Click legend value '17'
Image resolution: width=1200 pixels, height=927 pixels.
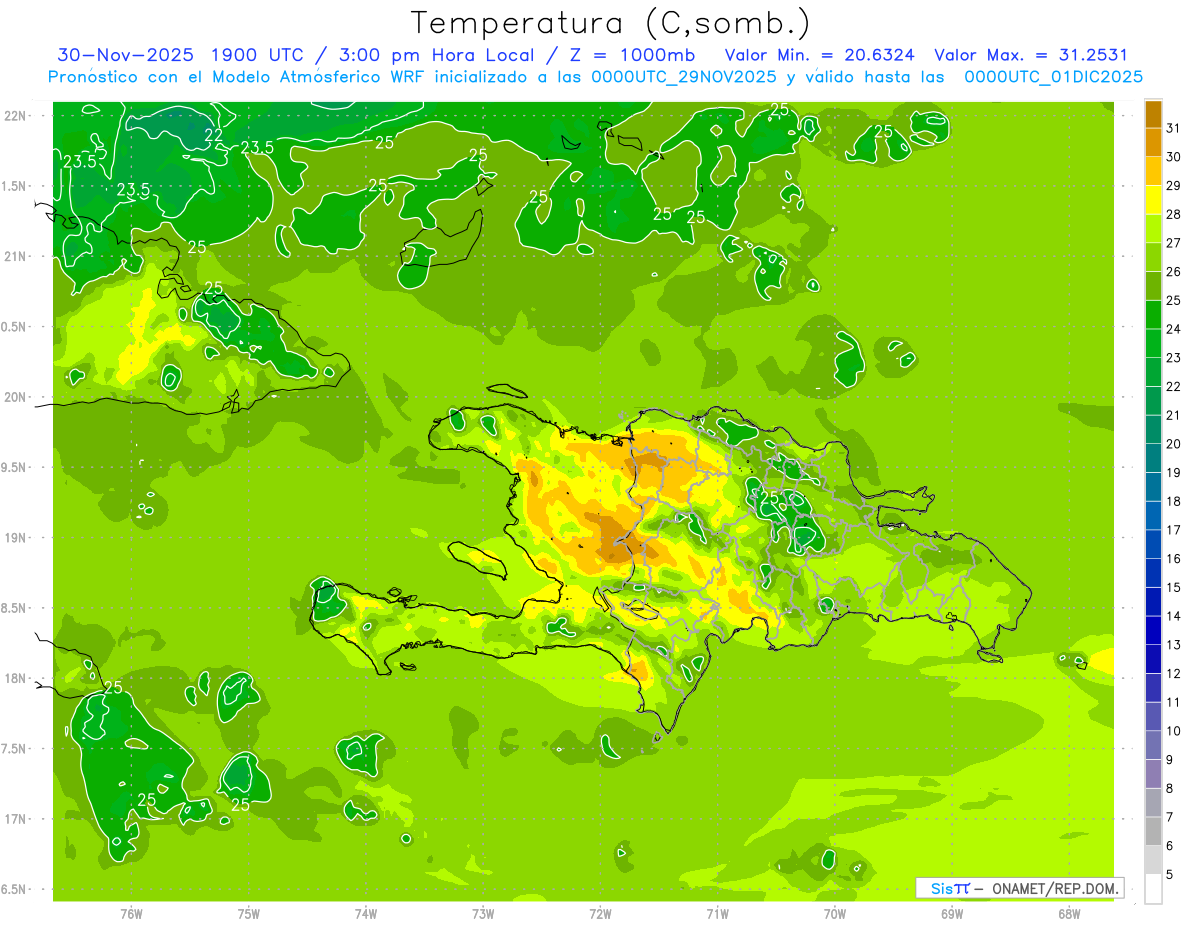(x=1174, y=530)
